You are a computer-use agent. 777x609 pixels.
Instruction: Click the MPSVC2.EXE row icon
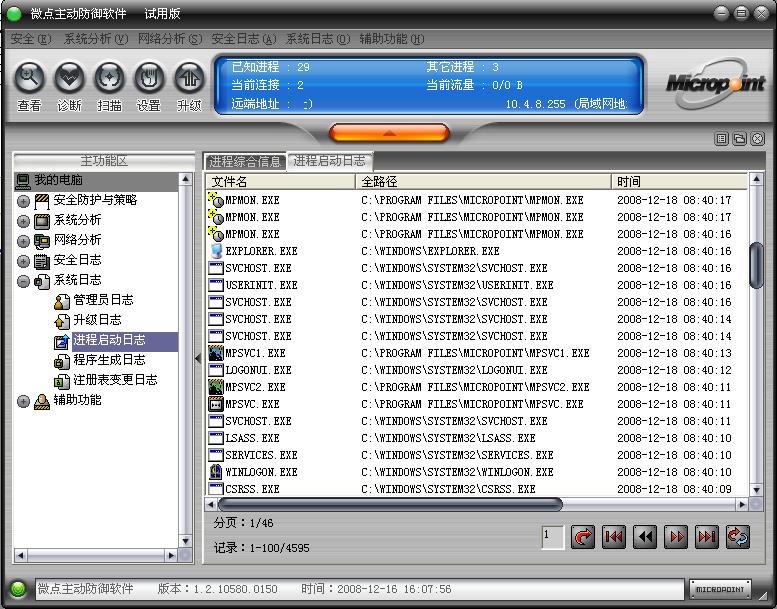[x=216, y=387]
